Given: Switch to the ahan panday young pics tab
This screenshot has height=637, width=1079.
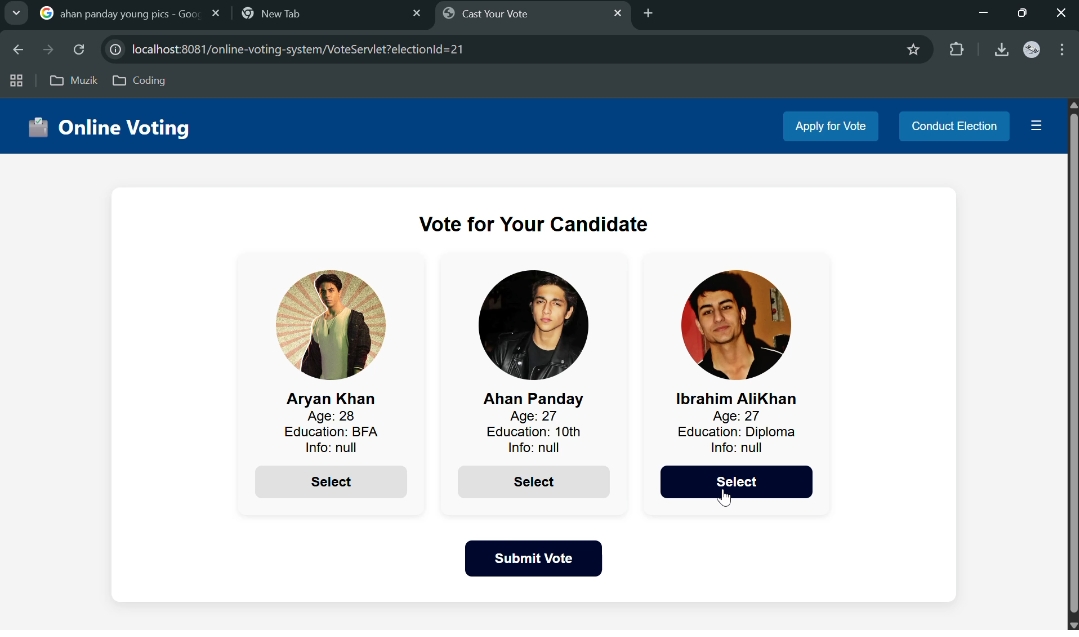Looking at the screenshot, I should coord(120,15).
